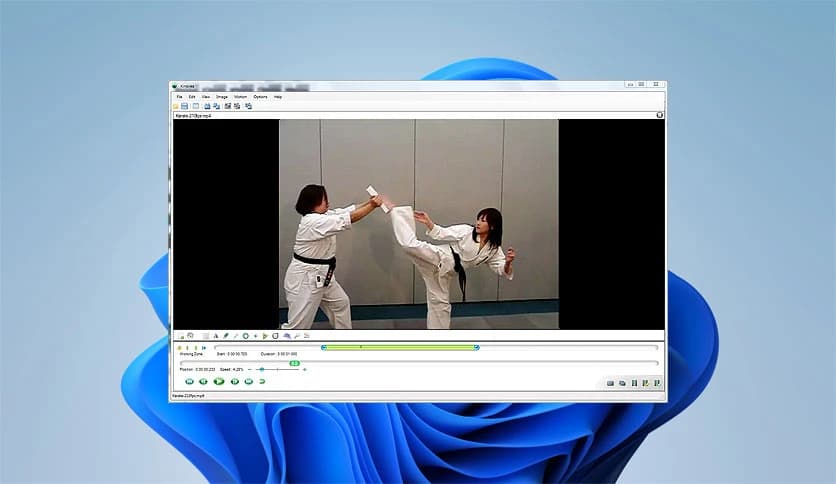Open the color profile tool
This screenshot has height=484, width=836.
tap(307, 336)
